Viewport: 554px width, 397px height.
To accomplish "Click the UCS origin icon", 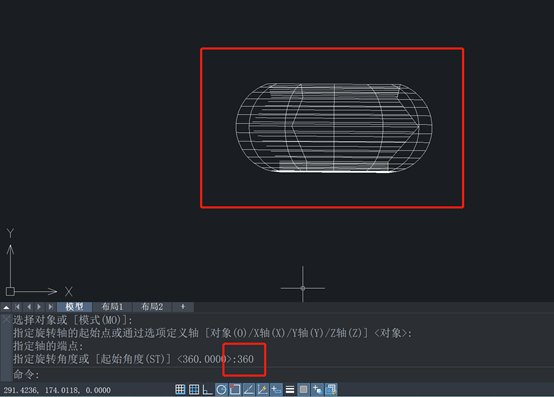I will tap(10, 291).
